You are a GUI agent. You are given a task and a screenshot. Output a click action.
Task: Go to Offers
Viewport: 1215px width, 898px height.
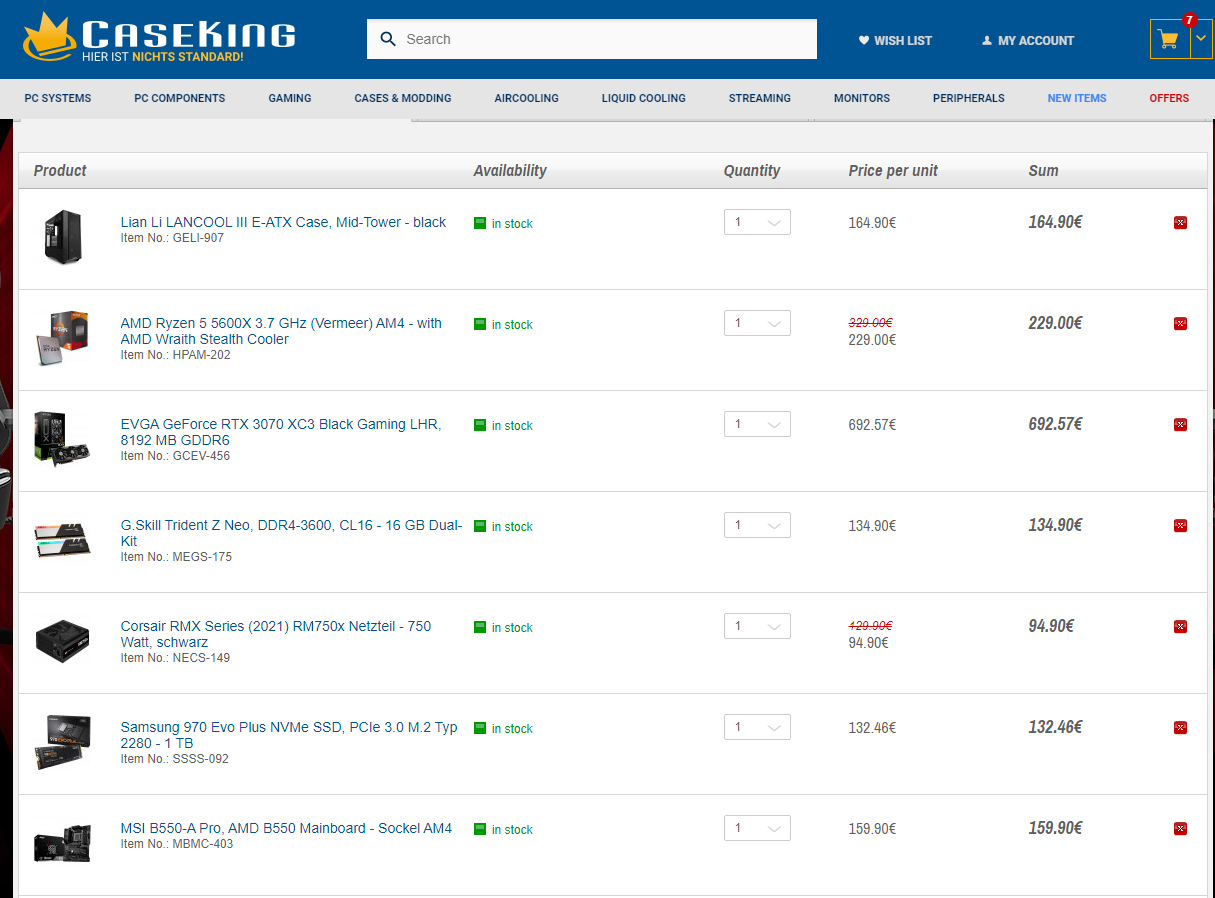pos(1169,98)
